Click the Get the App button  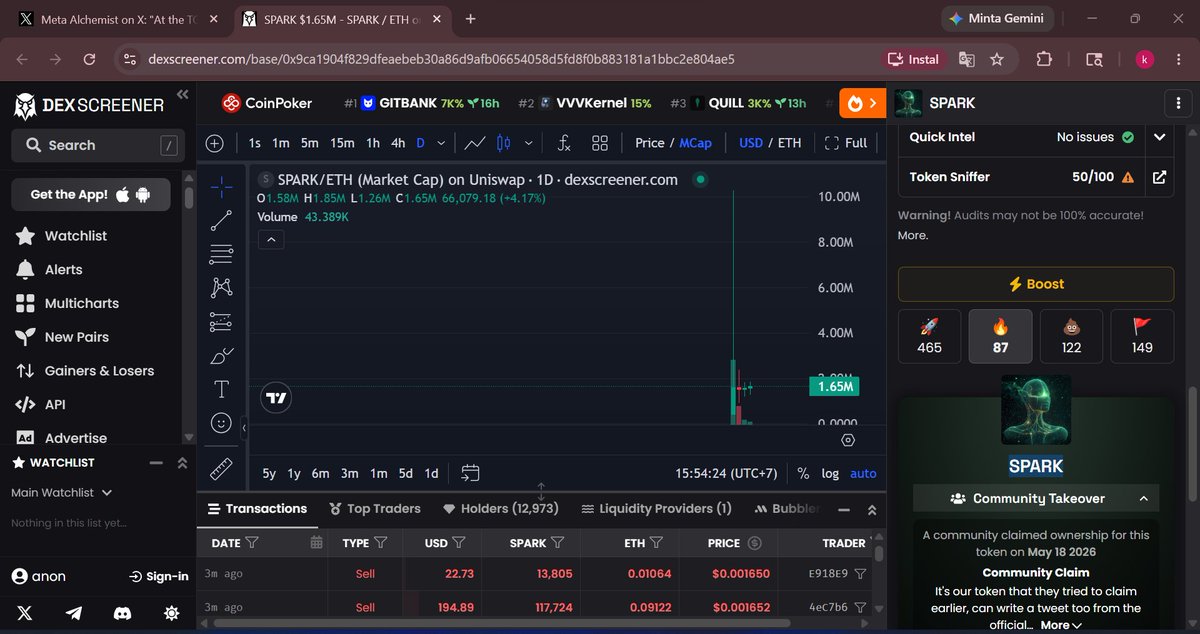pos(91,194)
